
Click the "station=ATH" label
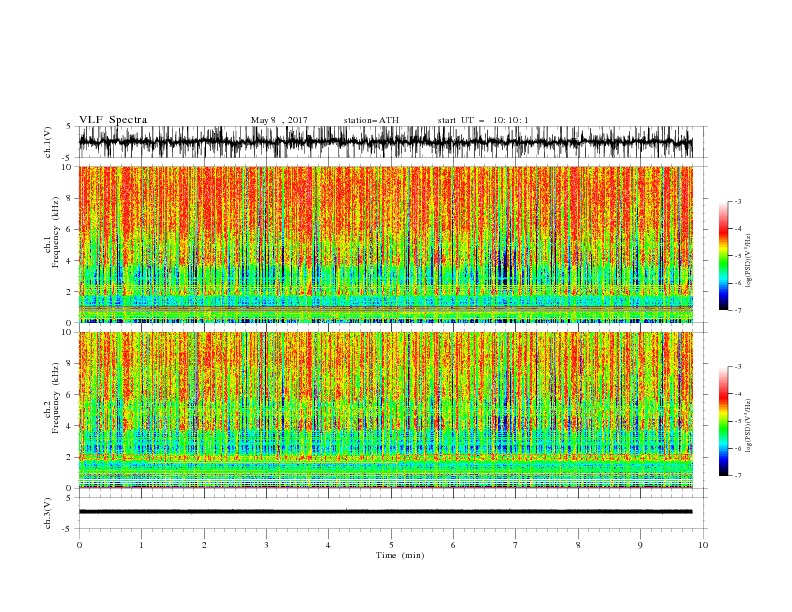(x=371, y=120)
